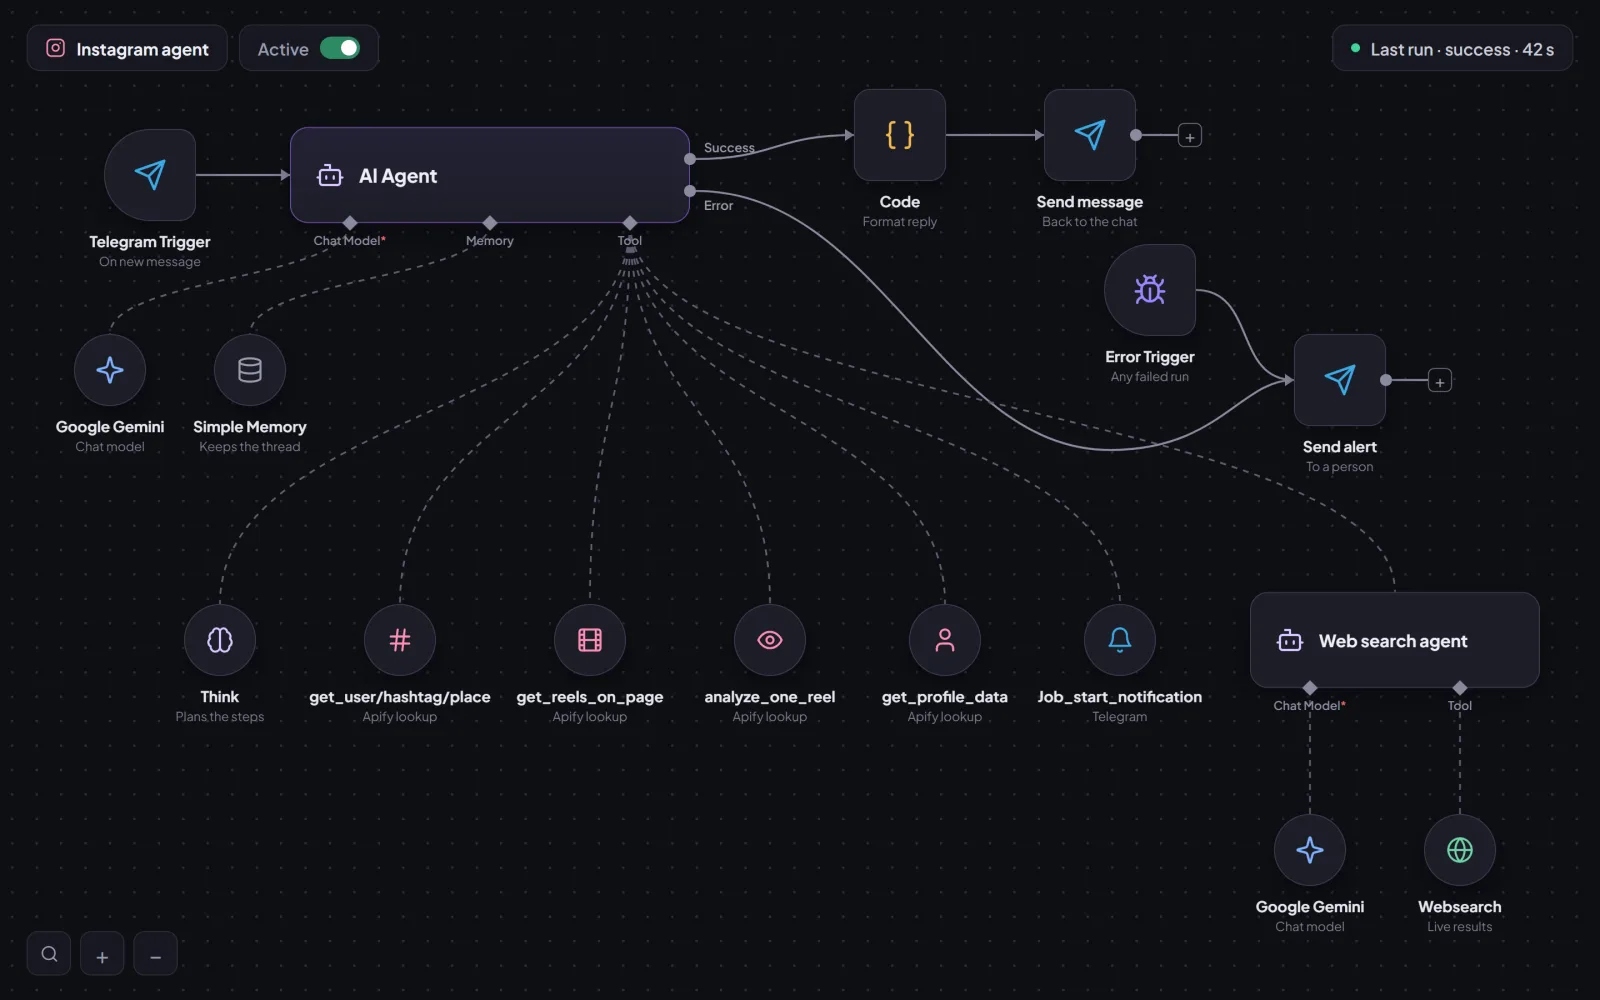The image size is (1600, 1000).
Task: Zoom out with the minus button
Action: click(155, 954)
